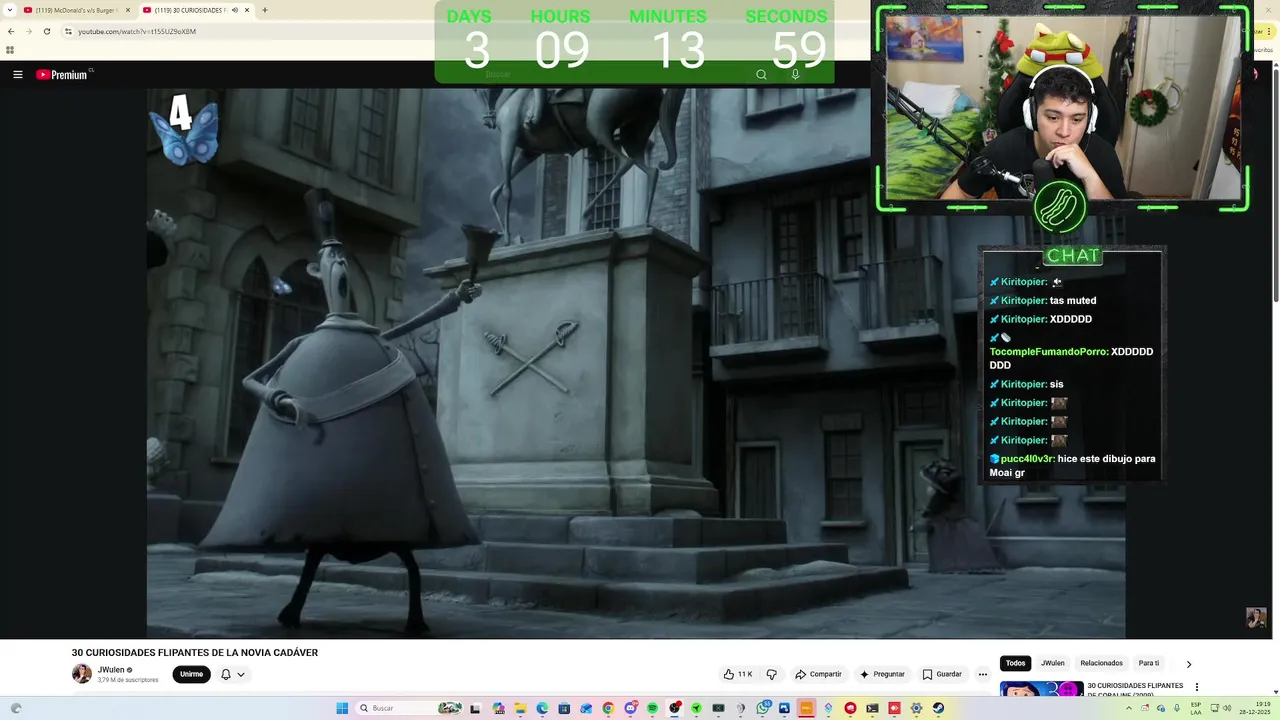This screenshot has height=720, width=1280.
Task: Expand the notification bell chevron menu
Action: click(241, 674)
